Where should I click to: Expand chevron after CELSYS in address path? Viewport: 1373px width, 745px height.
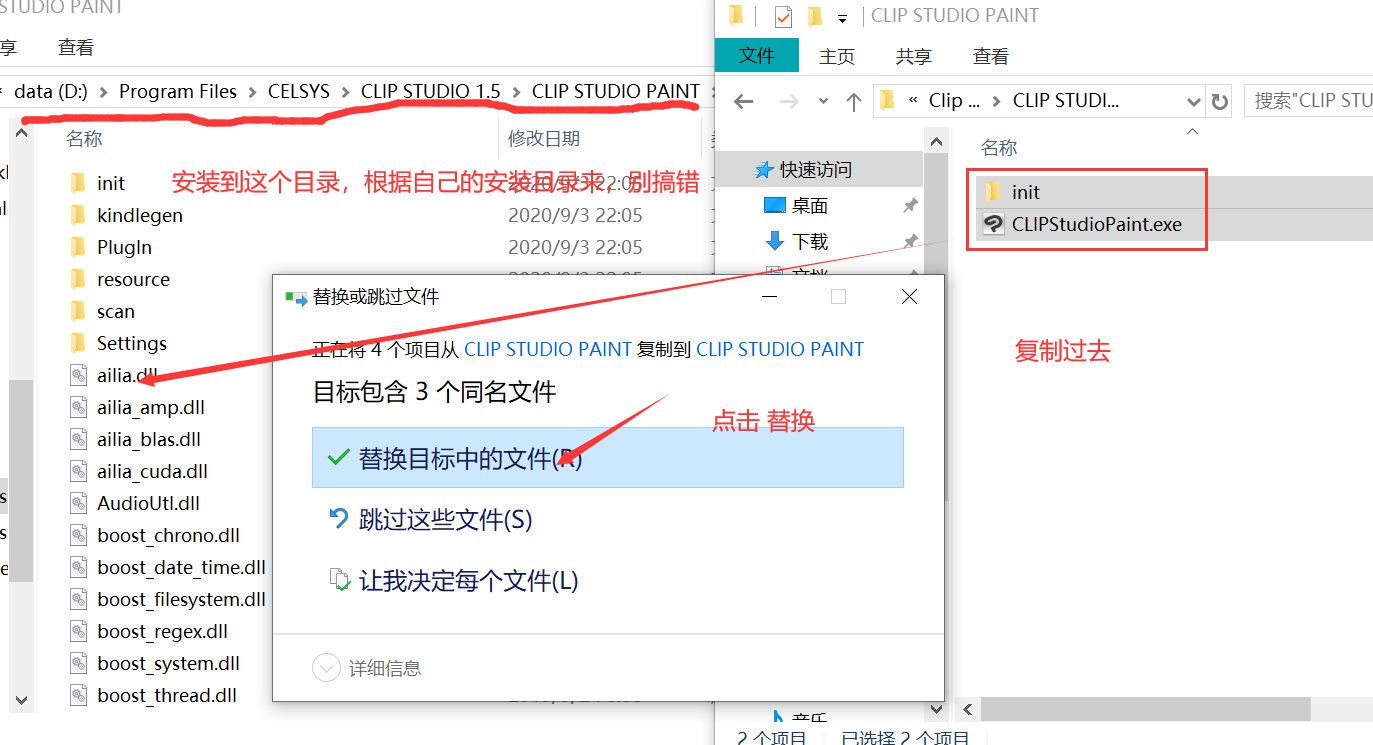coord(346,92)
